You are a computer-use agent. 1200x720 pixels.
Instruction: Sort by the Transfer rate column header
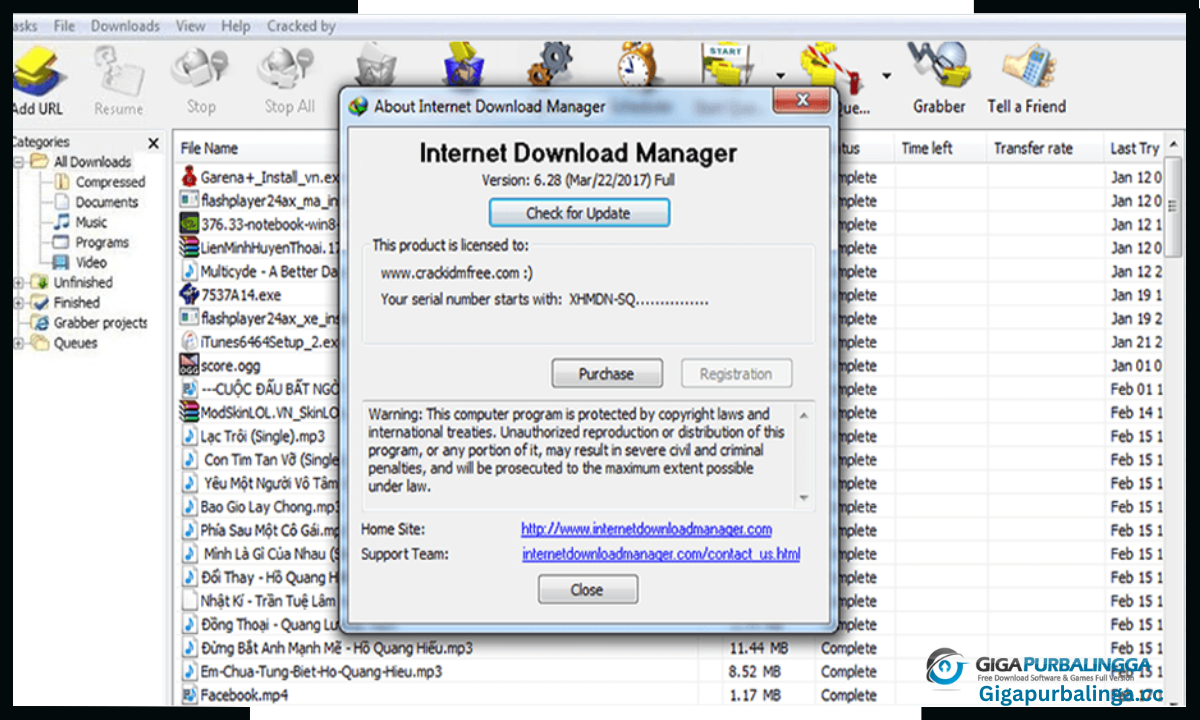[1033, 148]
